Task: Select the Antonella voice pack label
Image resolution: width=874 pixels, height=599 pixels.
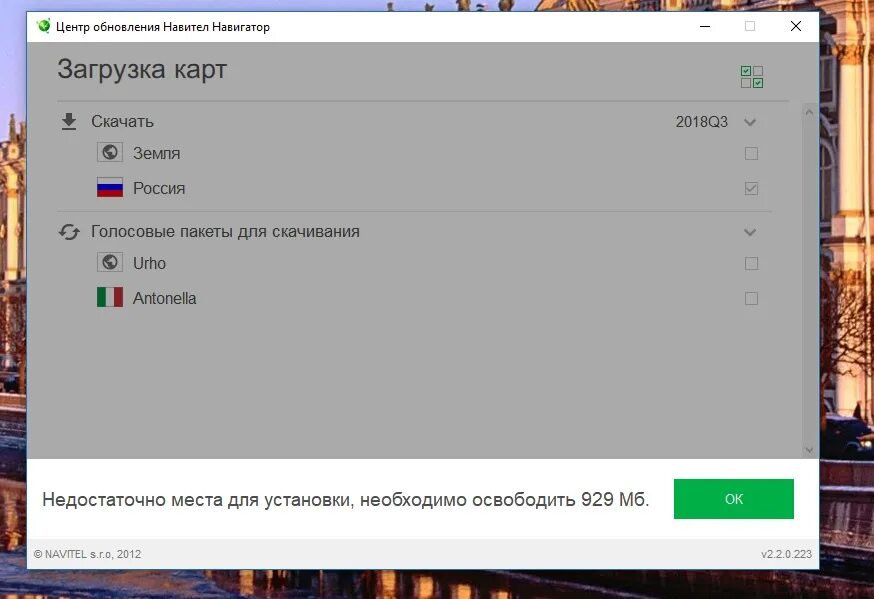Action: [x=164, y=299]
